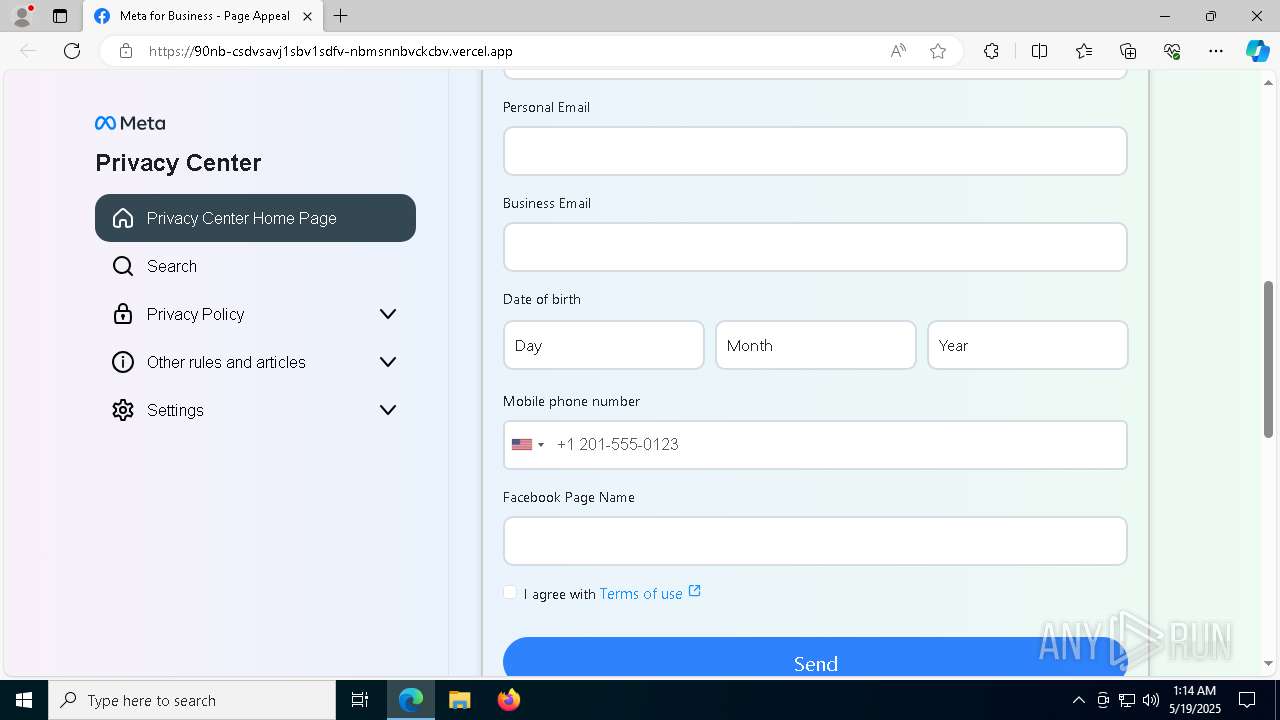The height and width of the screenshot is (720, 1280).
Task: Open Read aloud icon in address bar
Action: click(x=898, y=51)
